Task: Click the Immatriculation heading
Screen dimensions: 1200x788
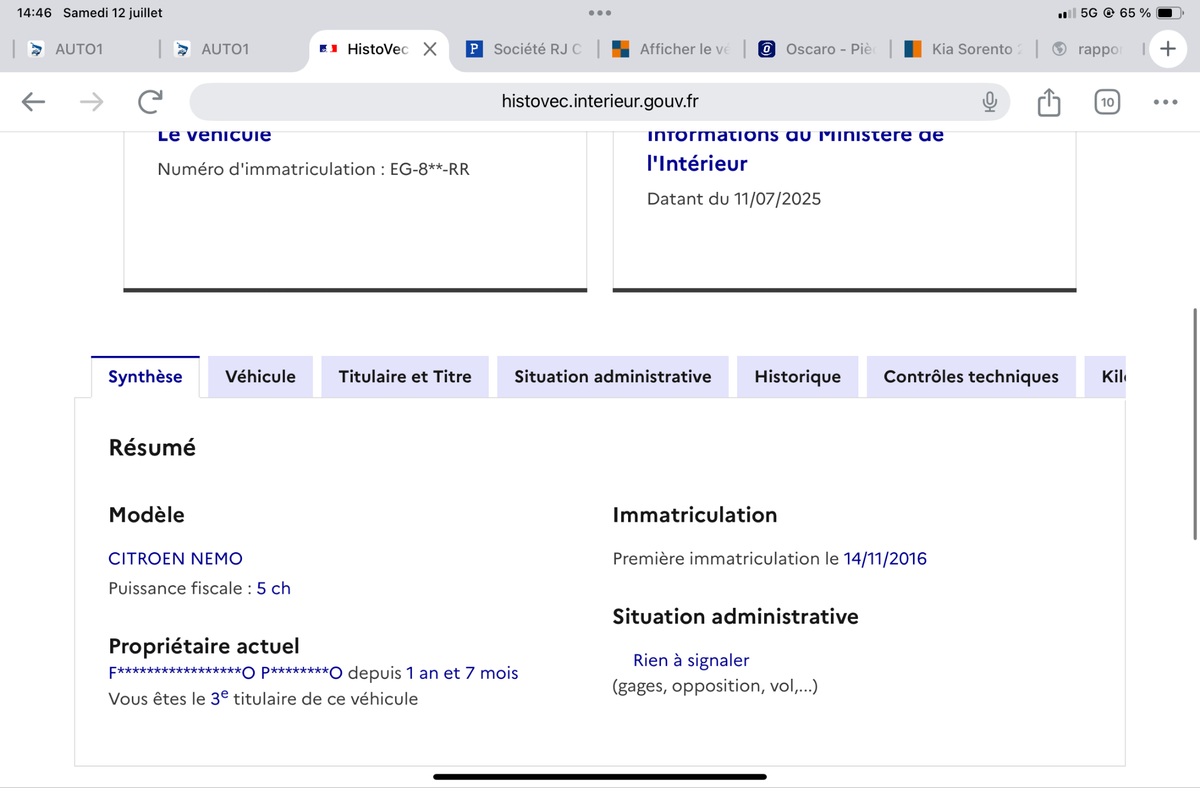Action: coord(695,515)
